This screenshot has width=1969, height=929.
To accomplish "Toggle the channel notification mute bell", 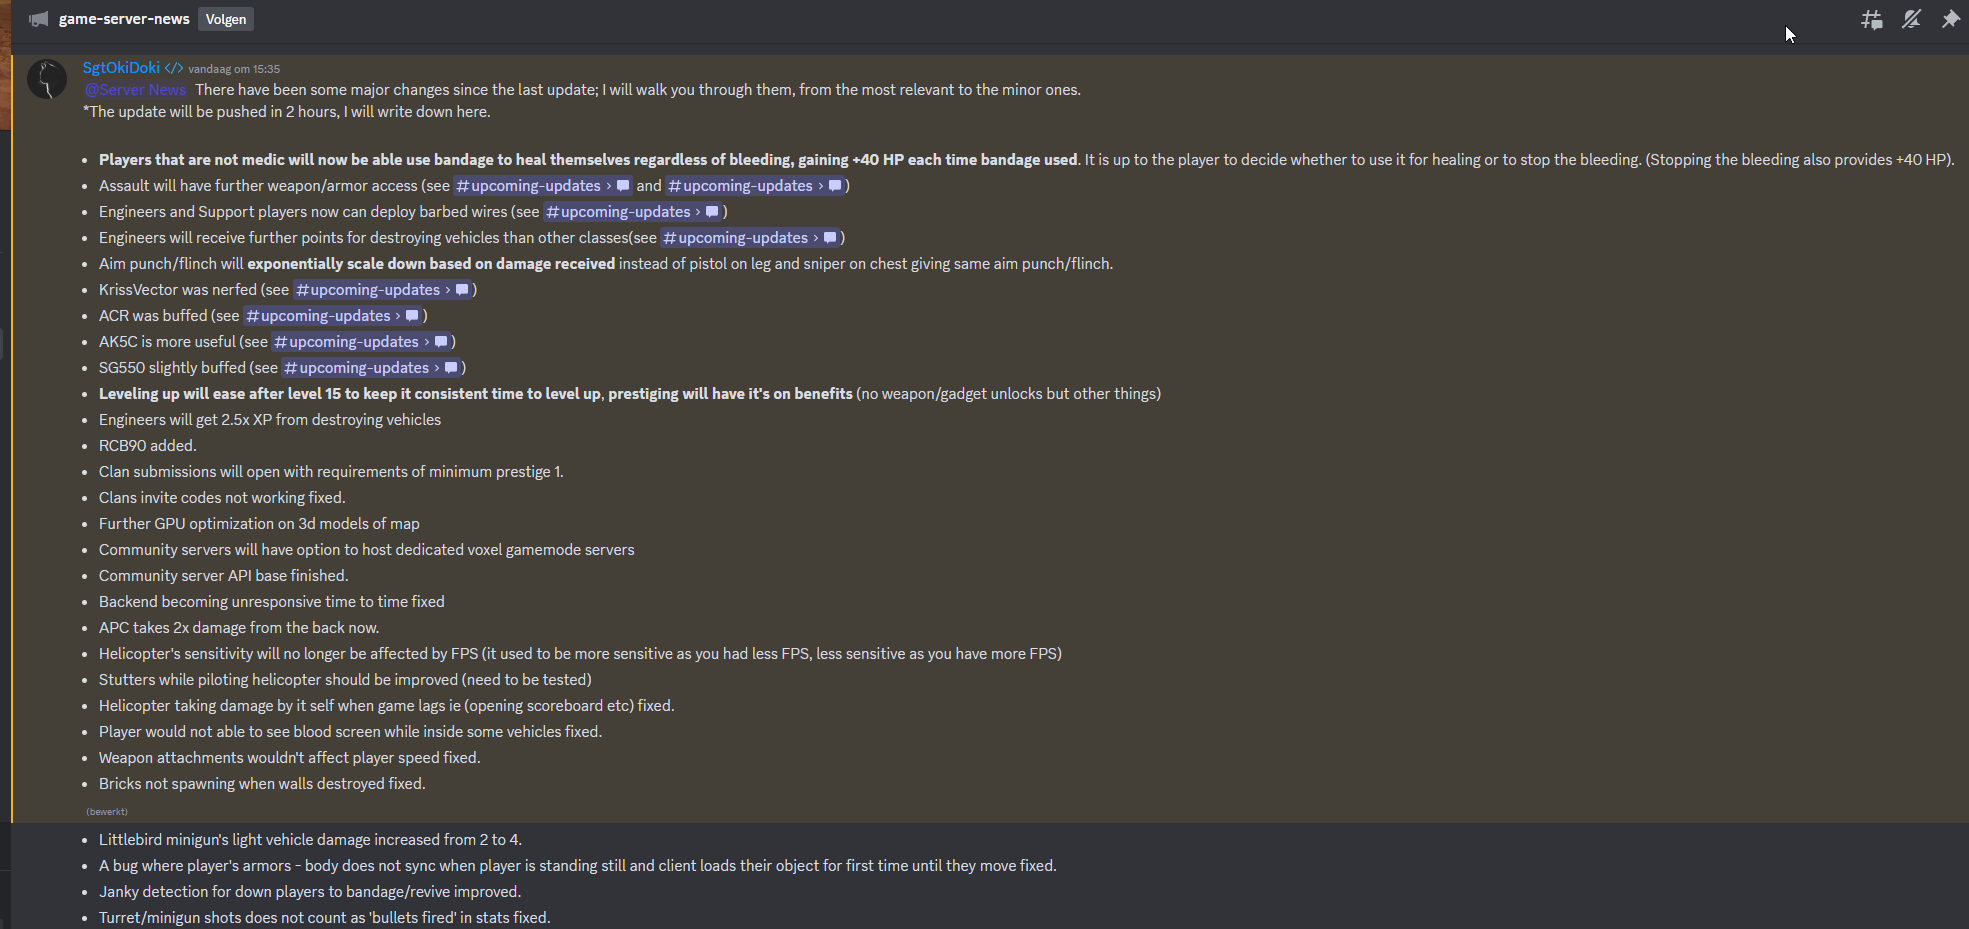I will coord(1911,19).
